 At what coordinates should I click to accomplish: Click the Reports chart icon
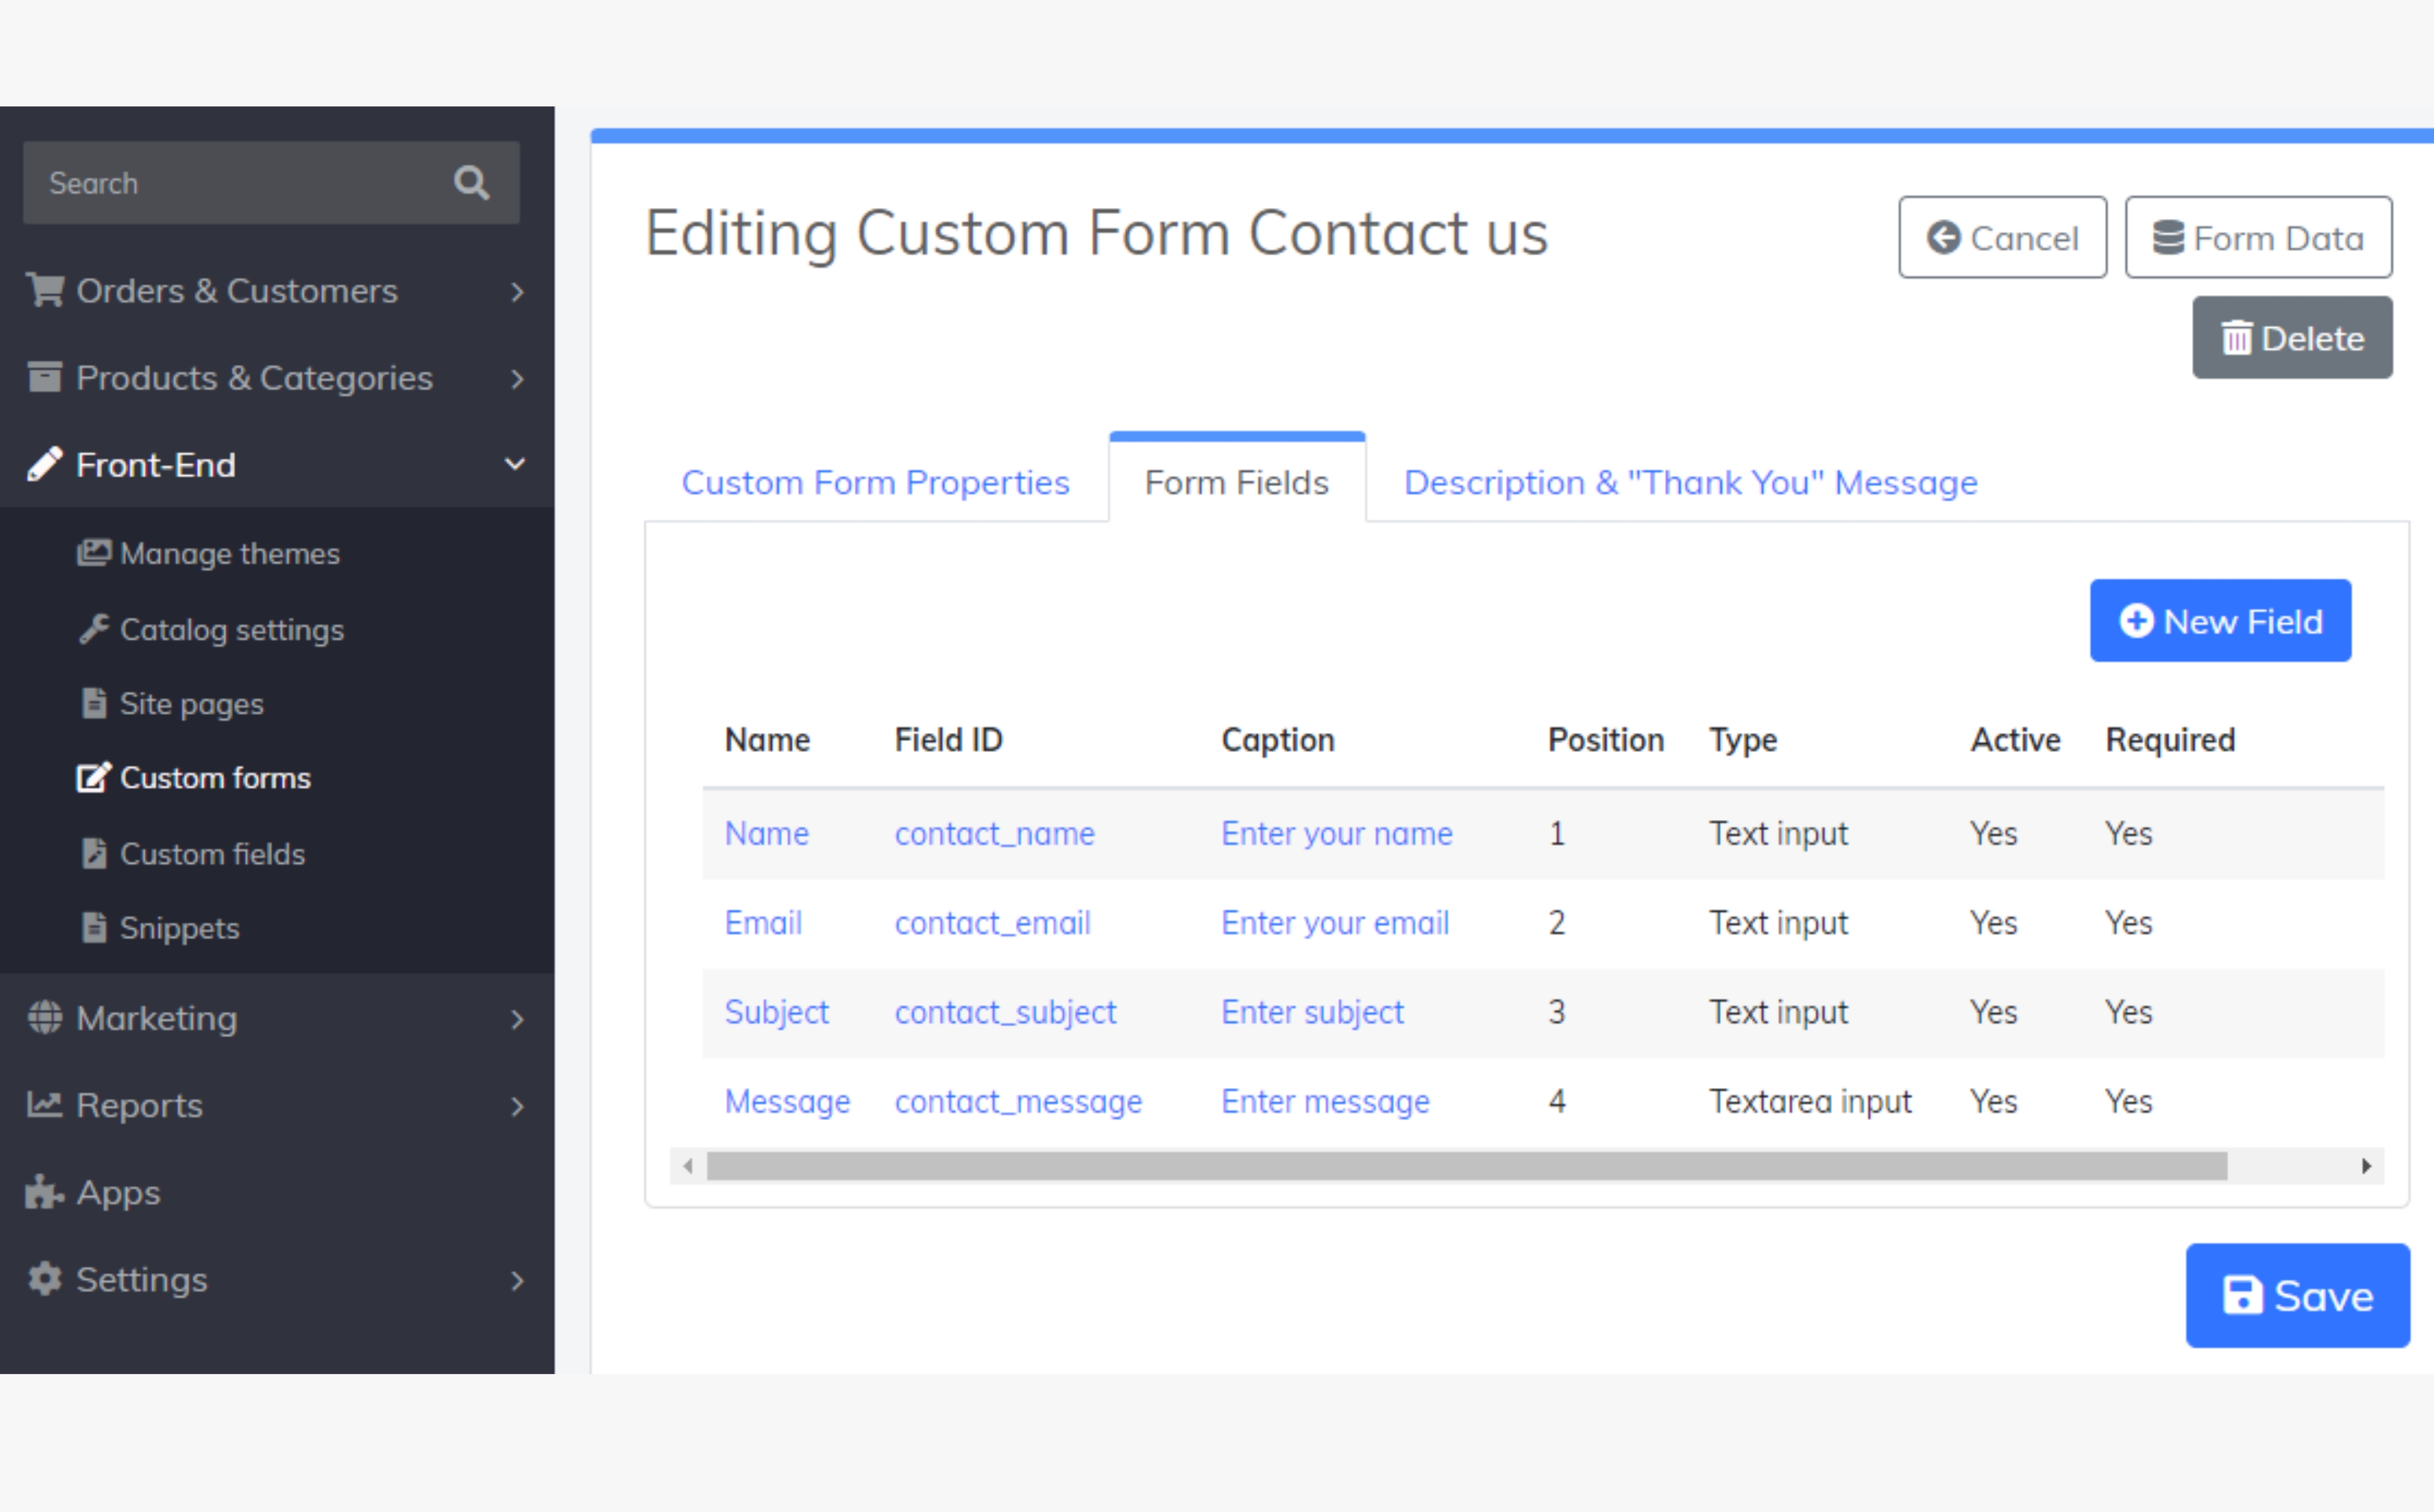44,1105
